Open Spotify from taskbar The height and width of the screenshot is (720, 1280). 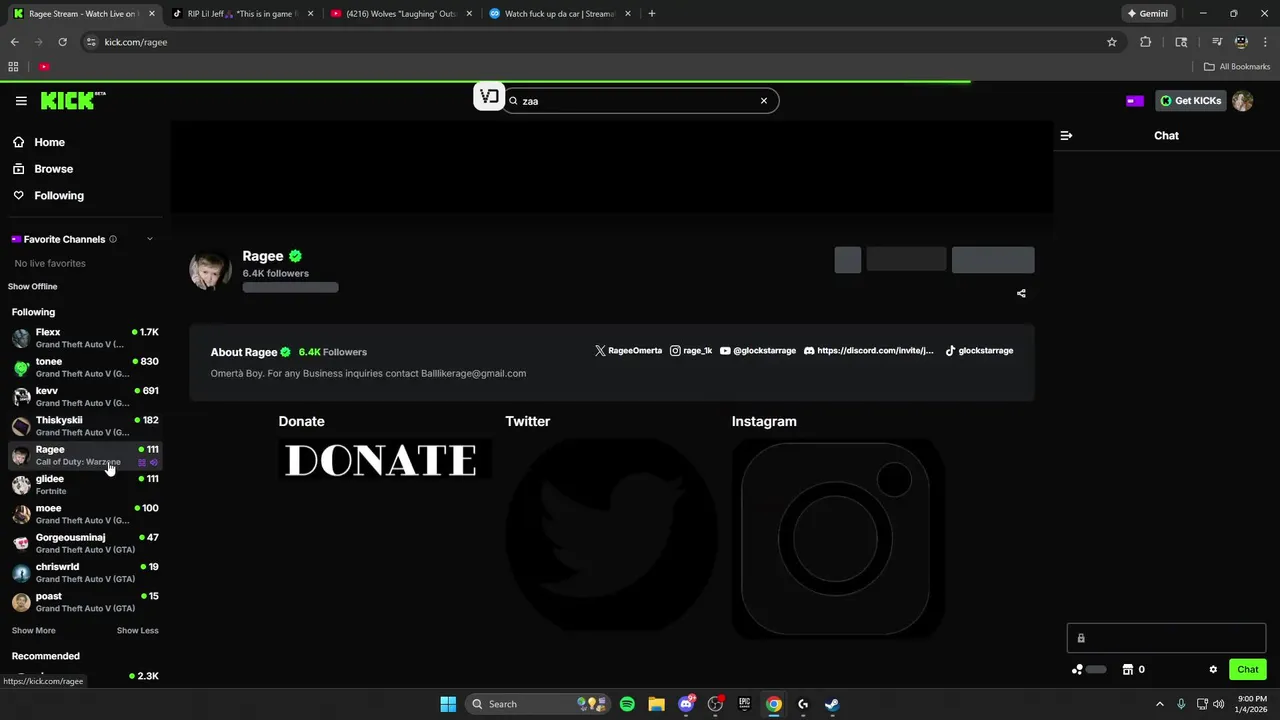click(x=627, y=704)
